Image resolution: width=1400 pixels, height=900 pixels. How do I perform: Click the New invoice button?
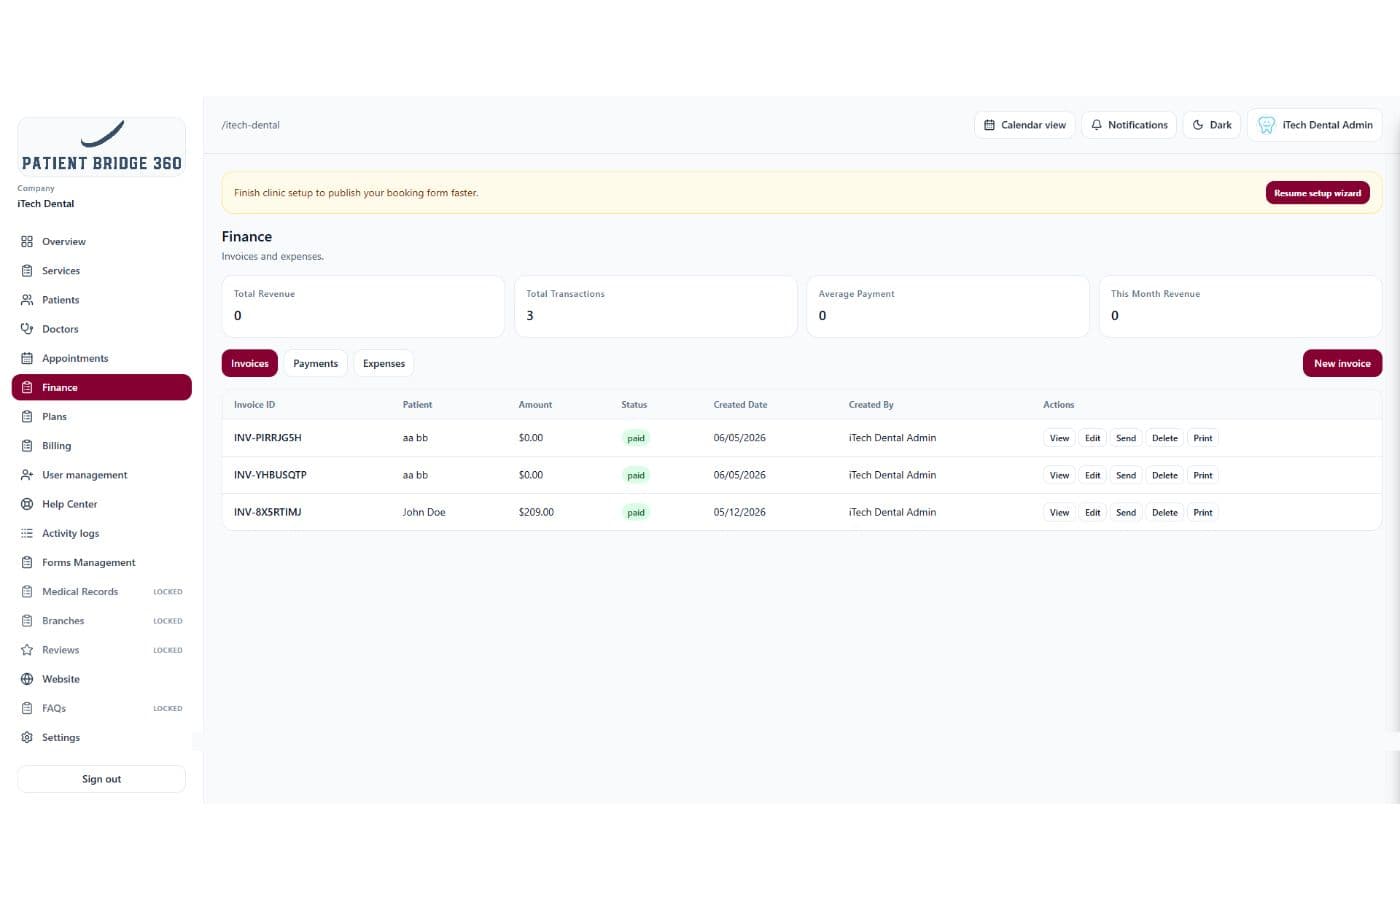click(x=1342, y=364)
